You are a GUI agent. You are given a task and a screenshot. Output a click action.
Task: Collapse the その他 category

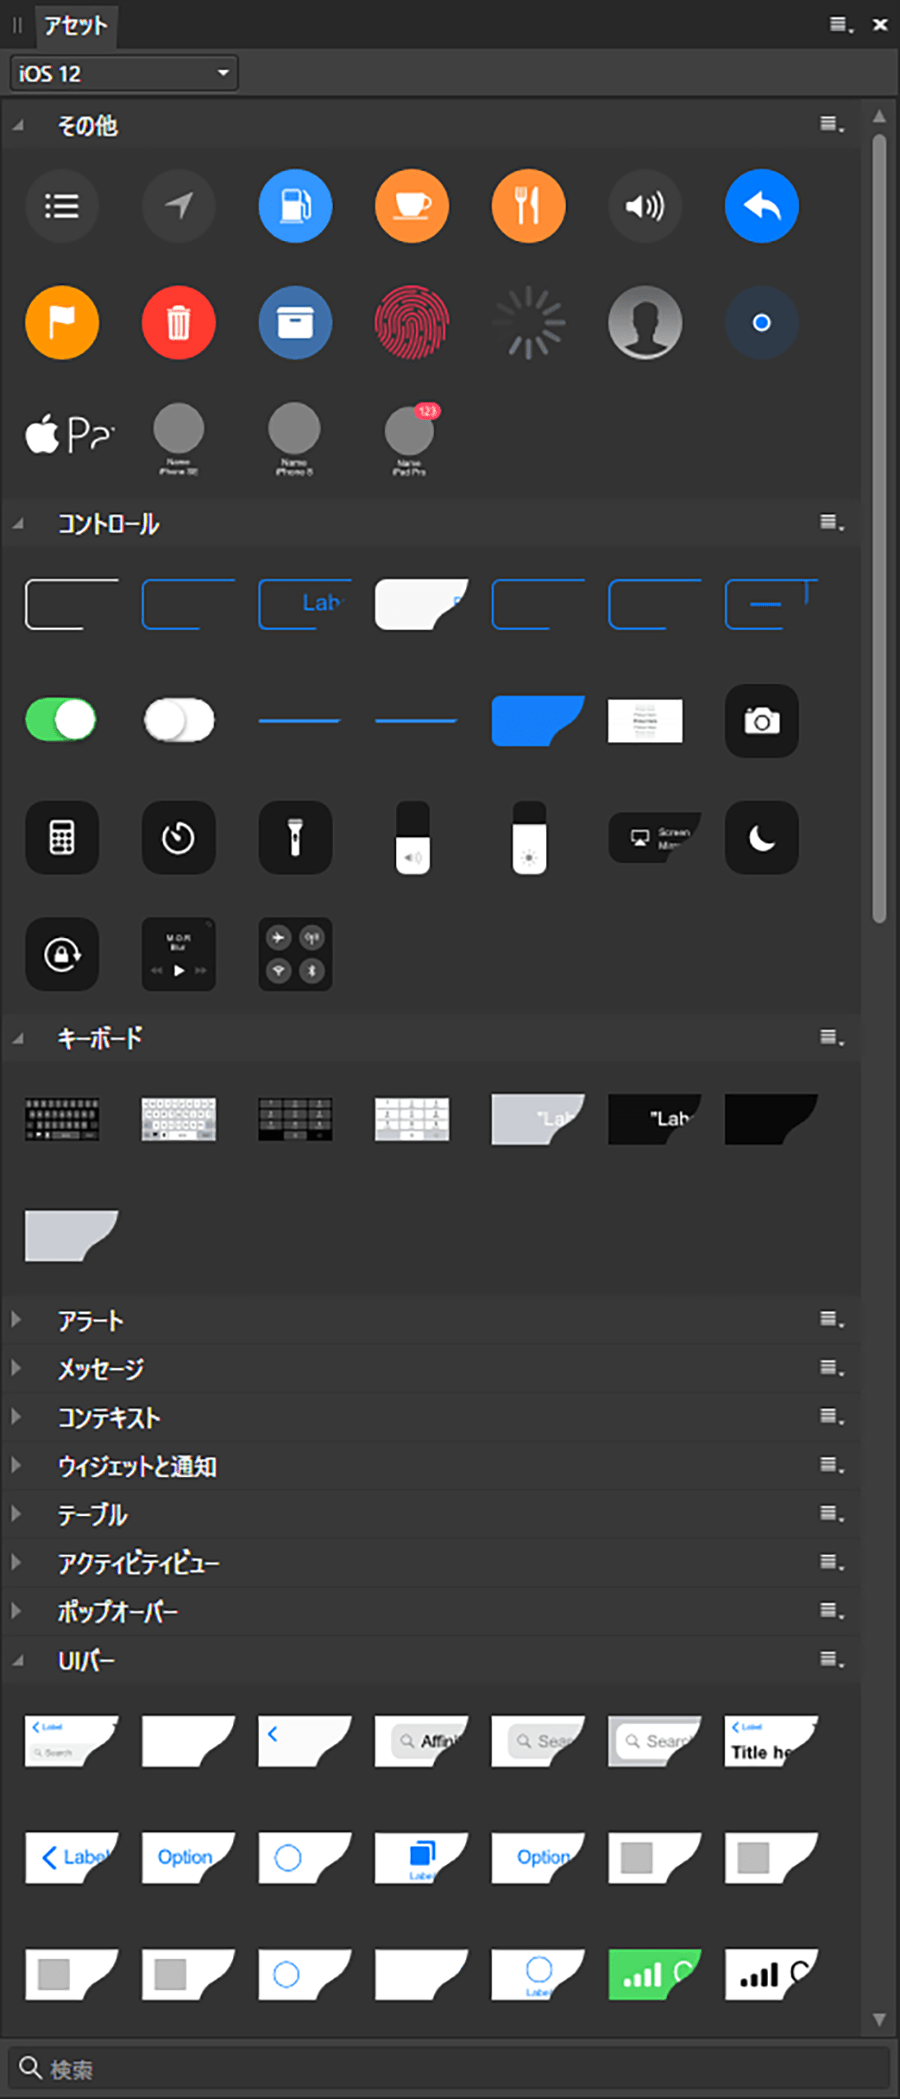17,126
